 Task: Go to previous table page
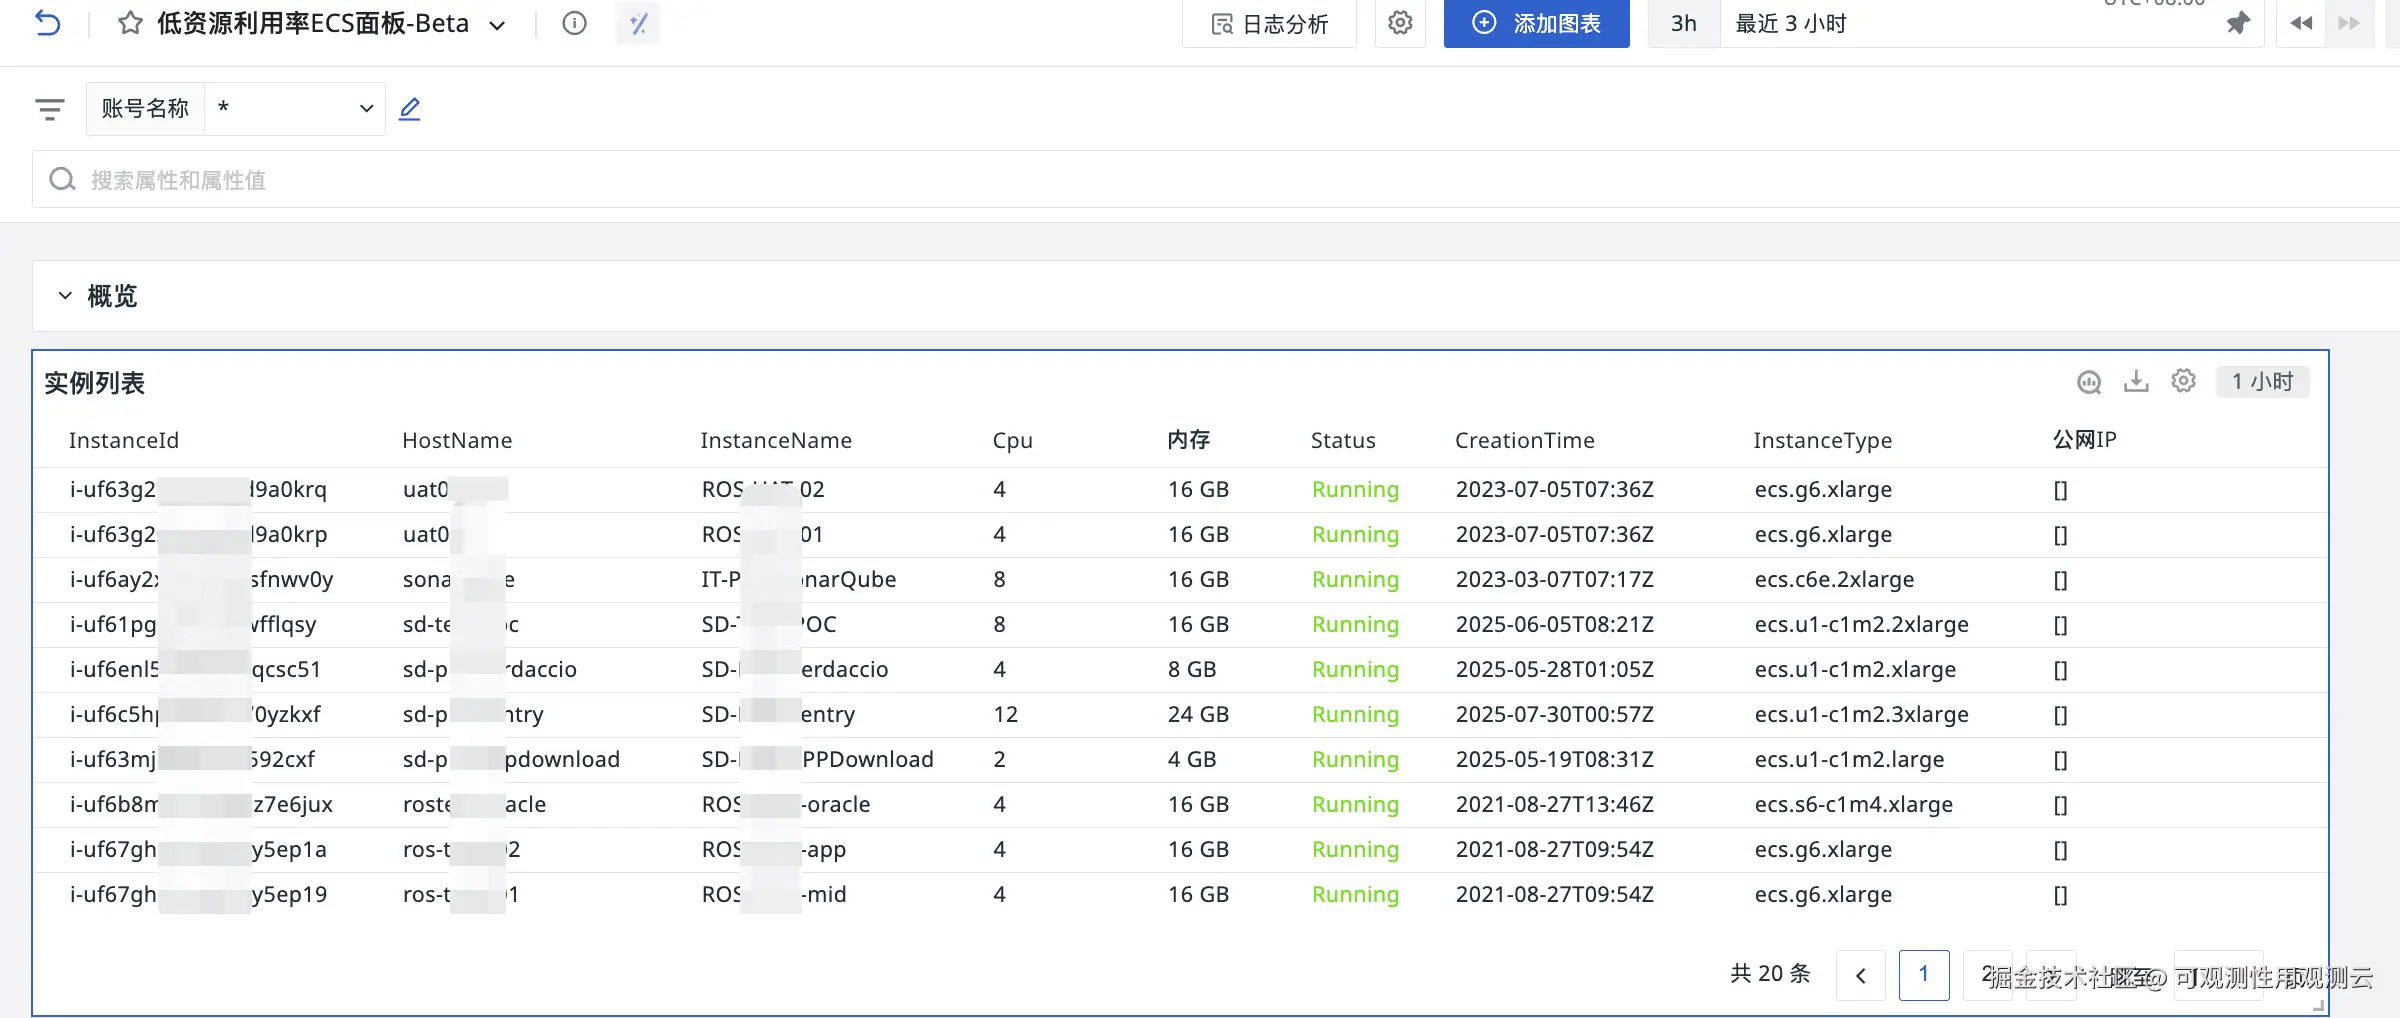[x=1861, y=975]
